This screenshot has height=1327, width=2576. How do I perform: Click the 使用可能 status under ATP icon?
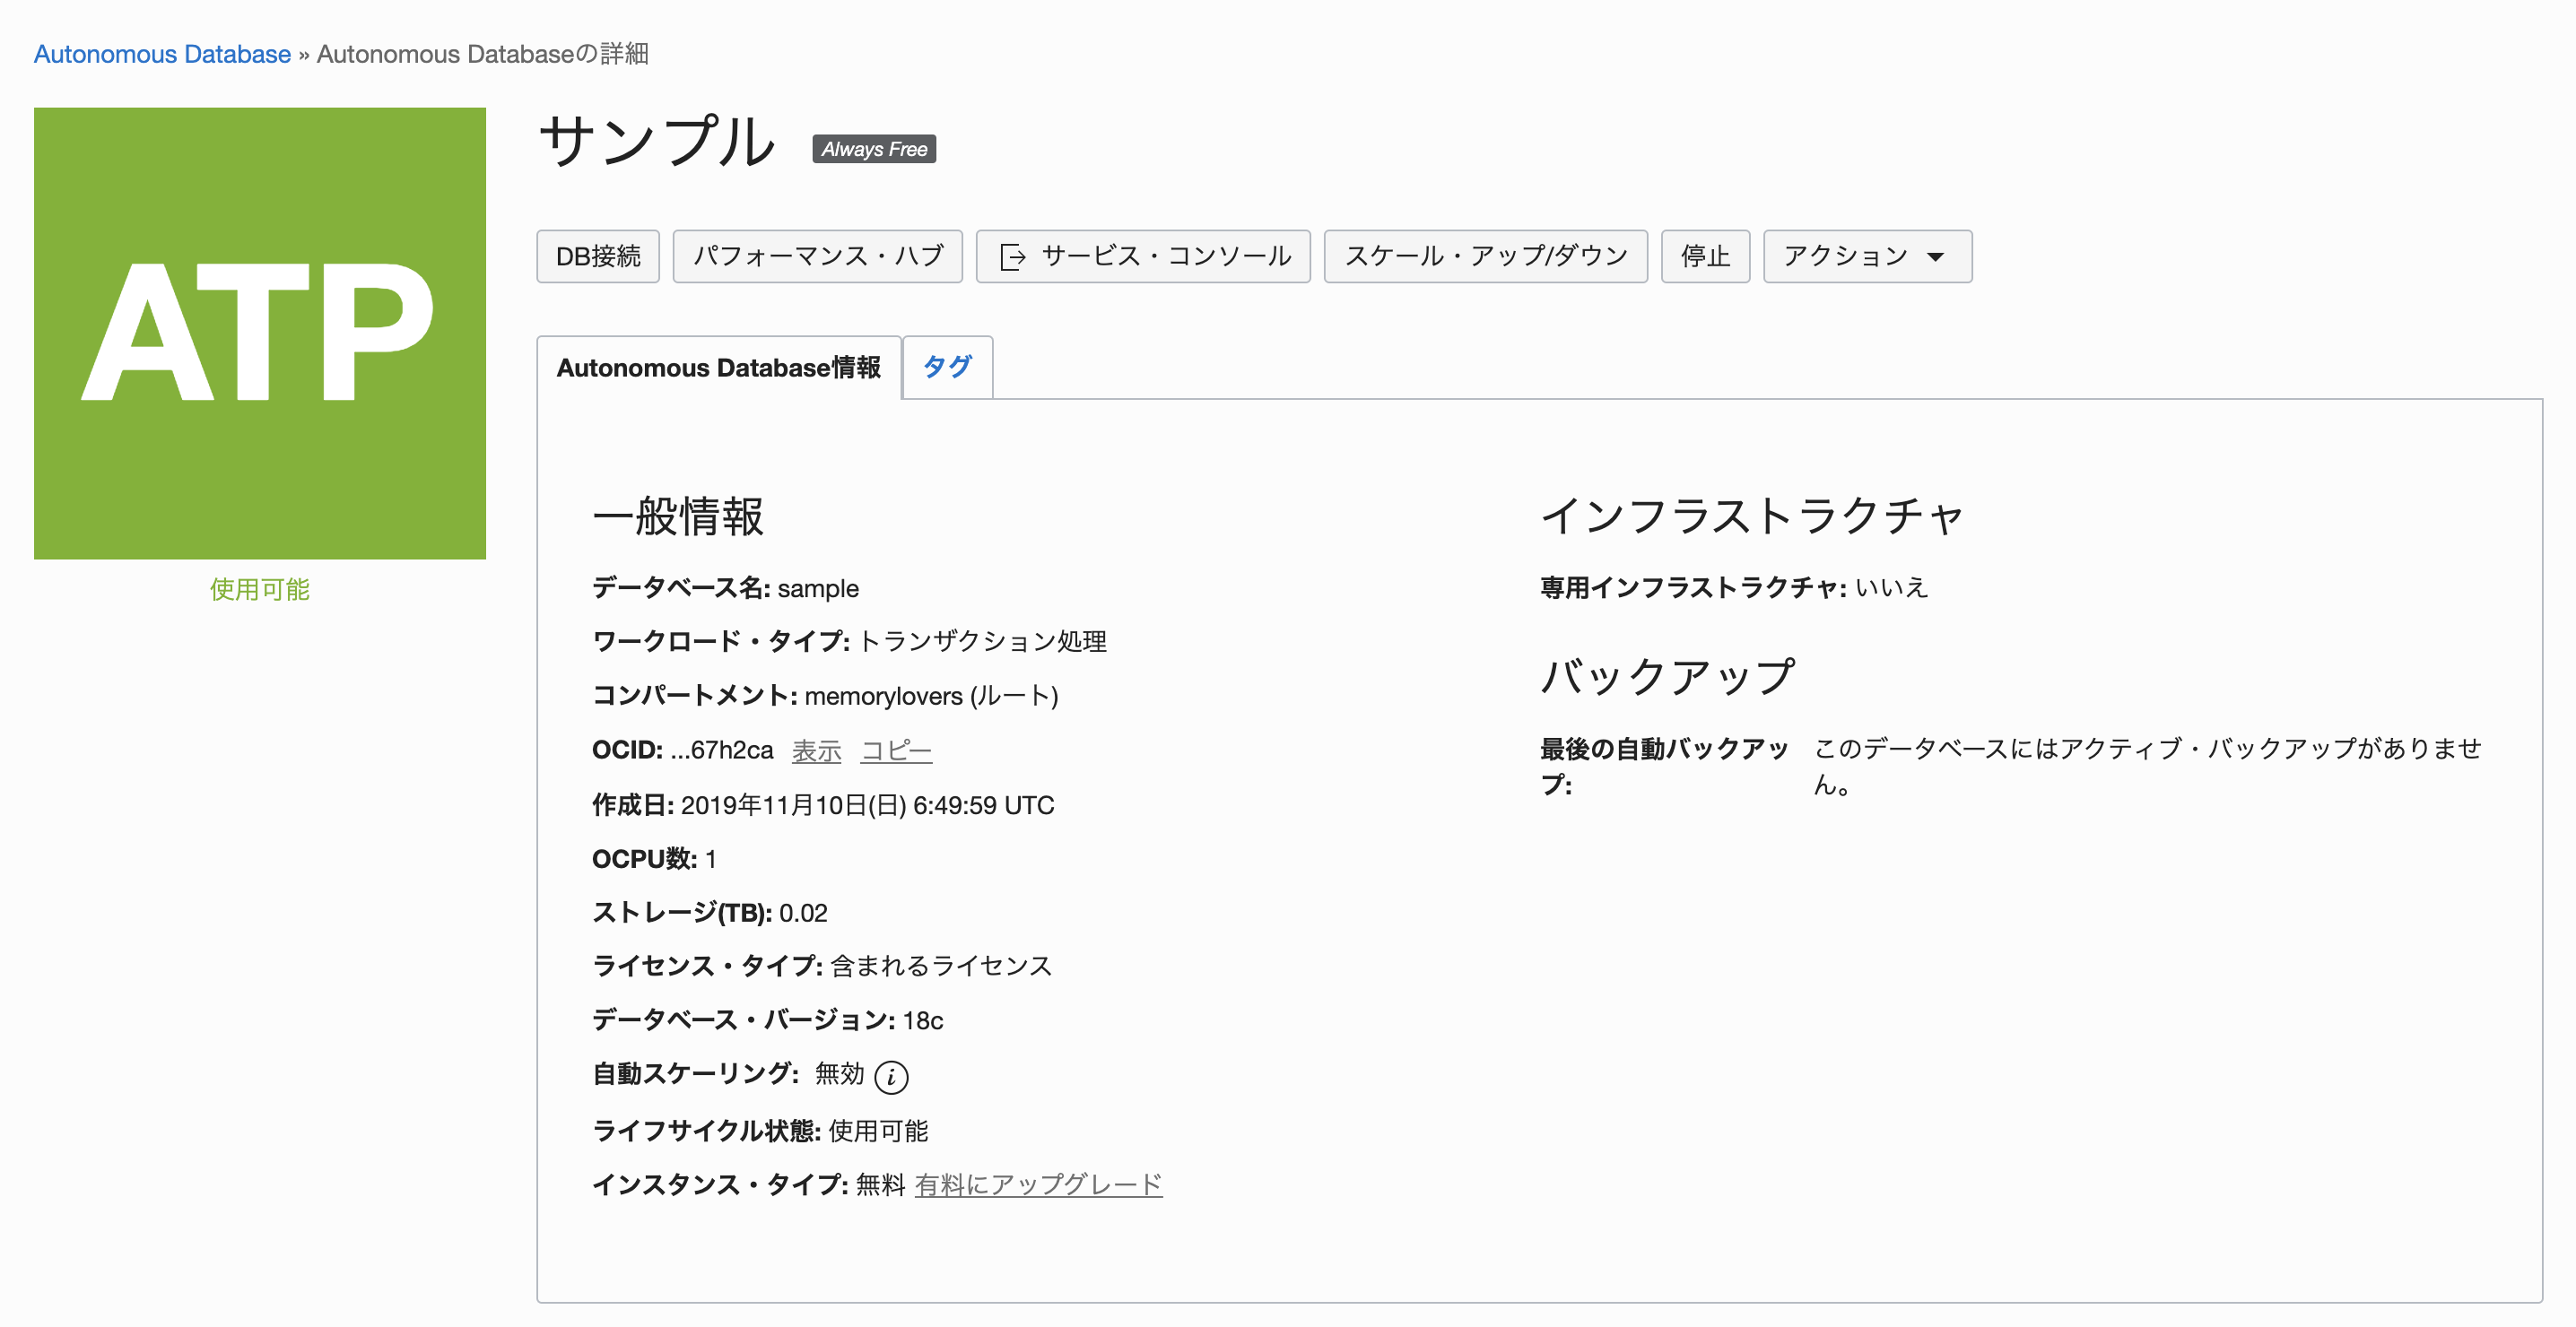coord(260,589)
